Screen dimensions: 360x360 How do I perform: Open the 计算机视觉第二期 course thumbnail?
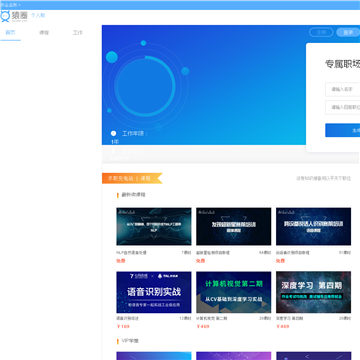point(234,292)
